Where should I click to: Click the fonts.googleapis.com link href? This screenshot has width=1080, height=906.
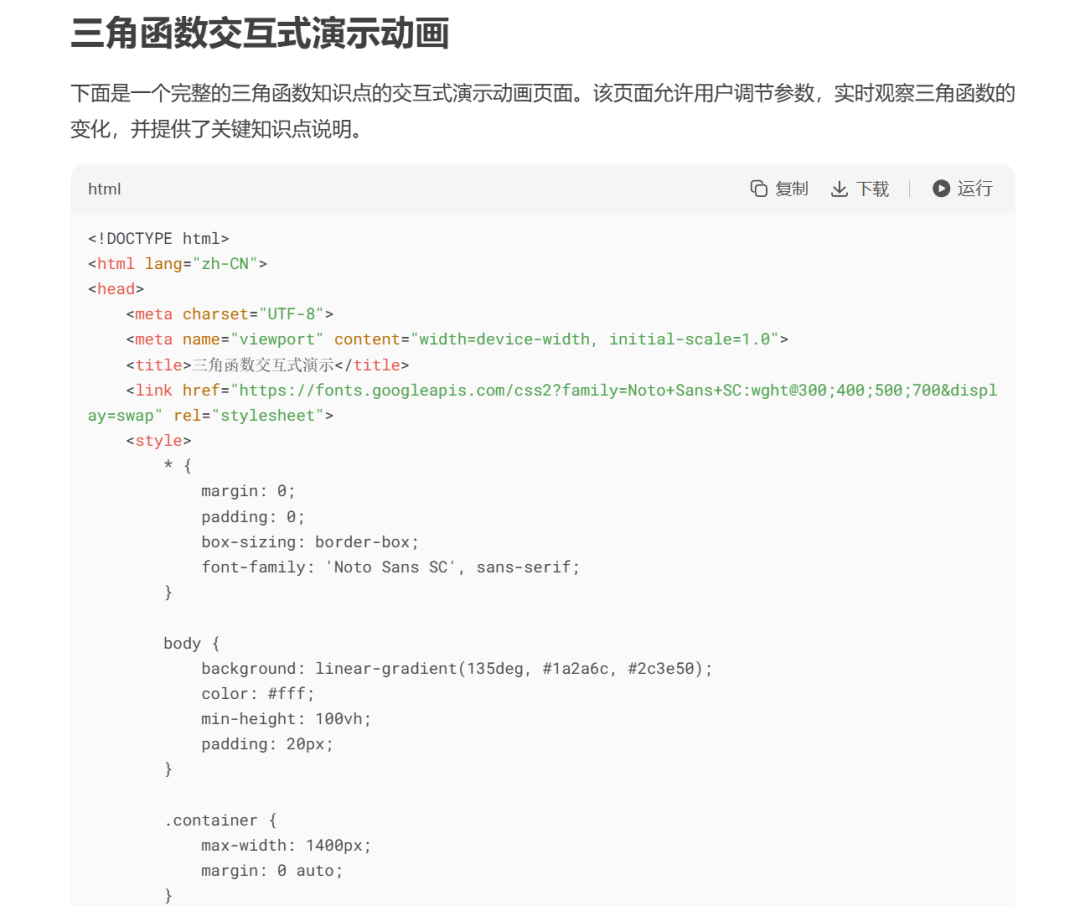point(542,403)
